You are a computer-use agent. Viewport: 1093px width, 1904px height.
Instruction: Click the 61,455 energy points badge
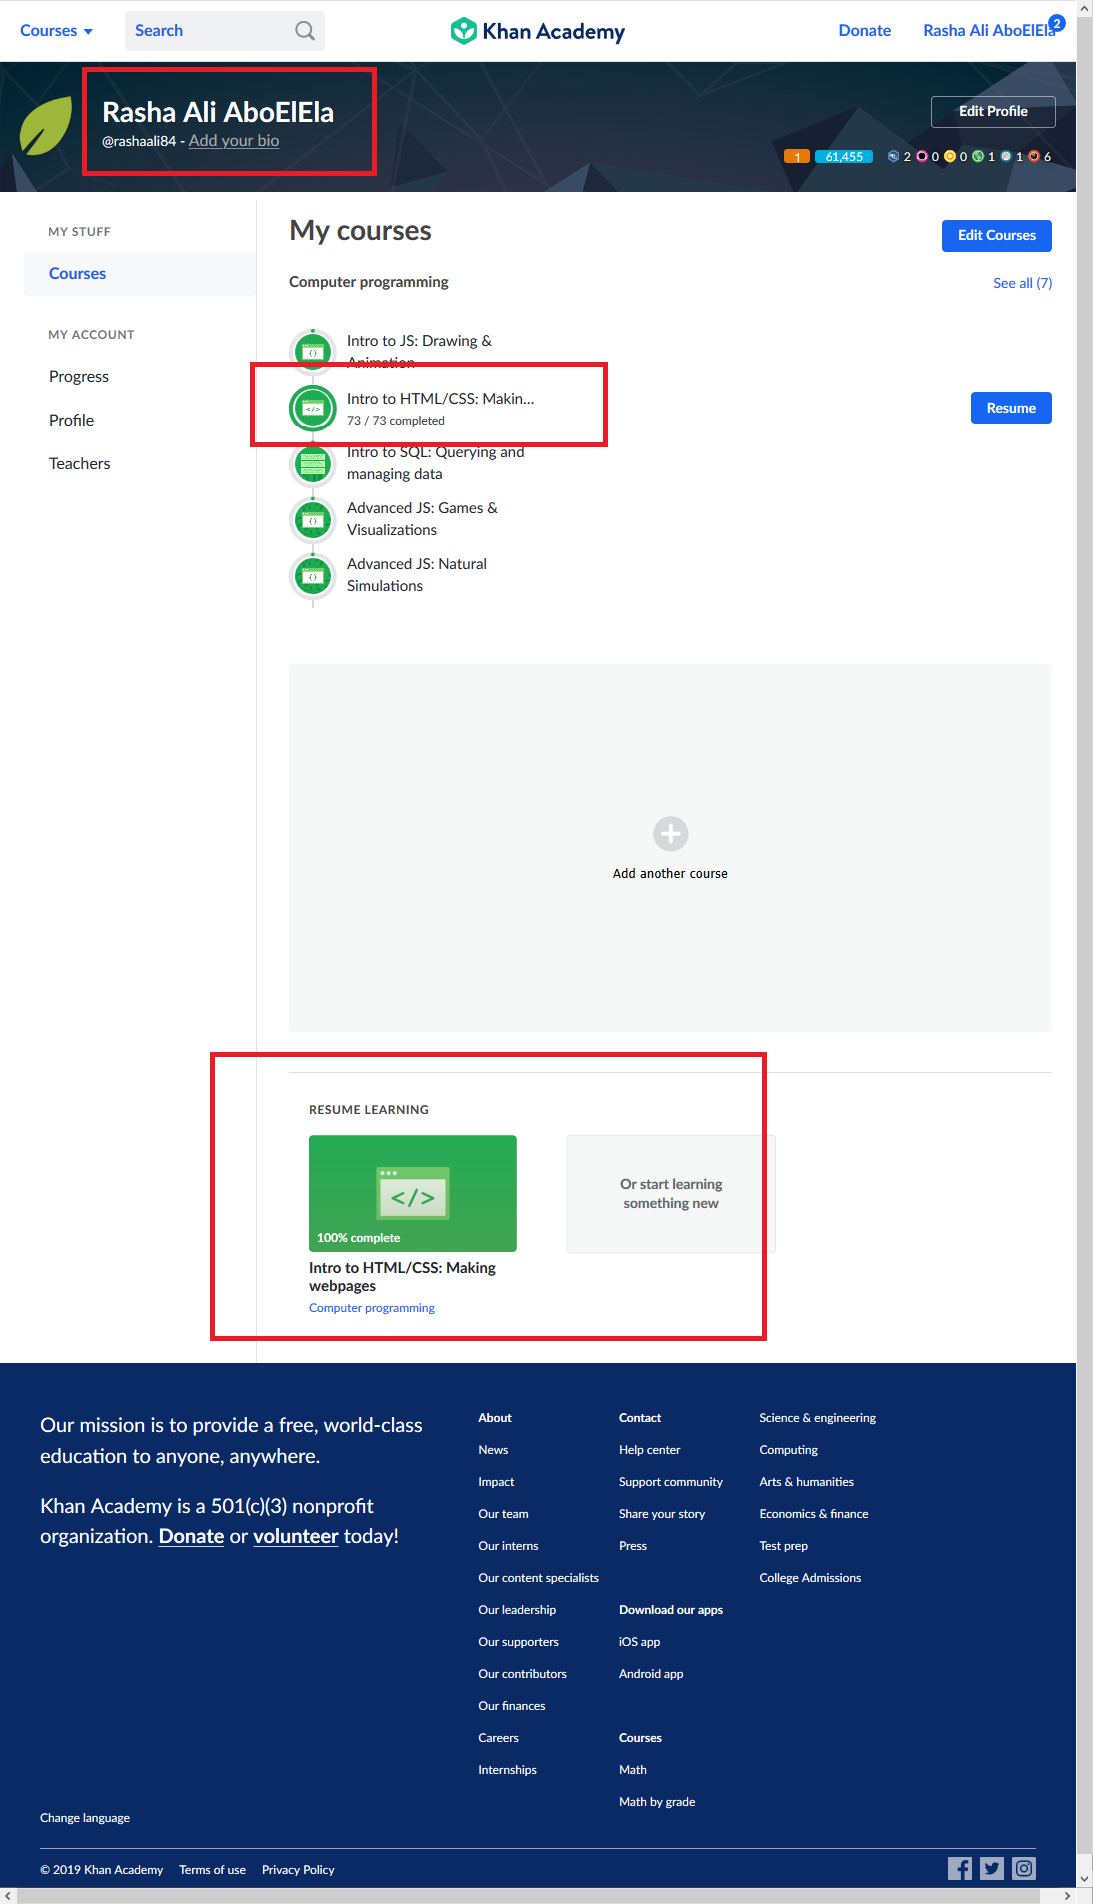pos(844,157)
